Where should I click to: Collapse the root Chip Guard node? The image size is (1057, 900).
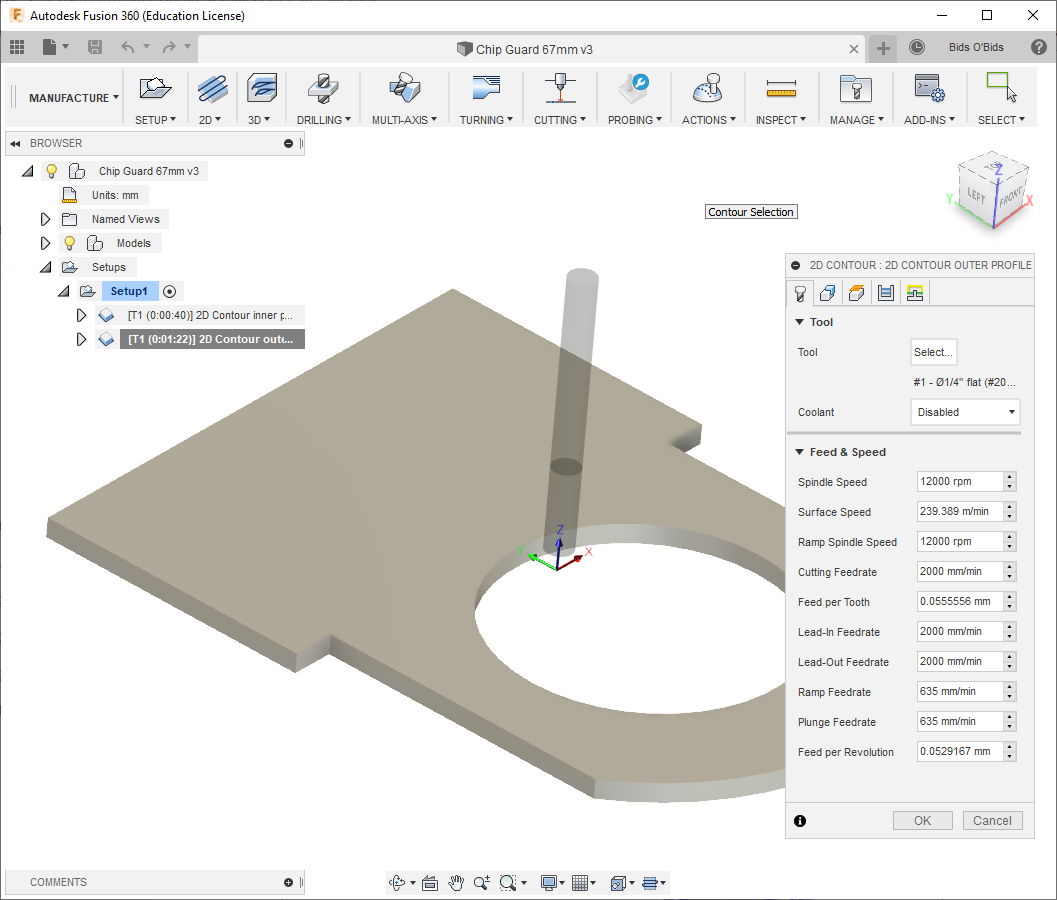(27, 171)
